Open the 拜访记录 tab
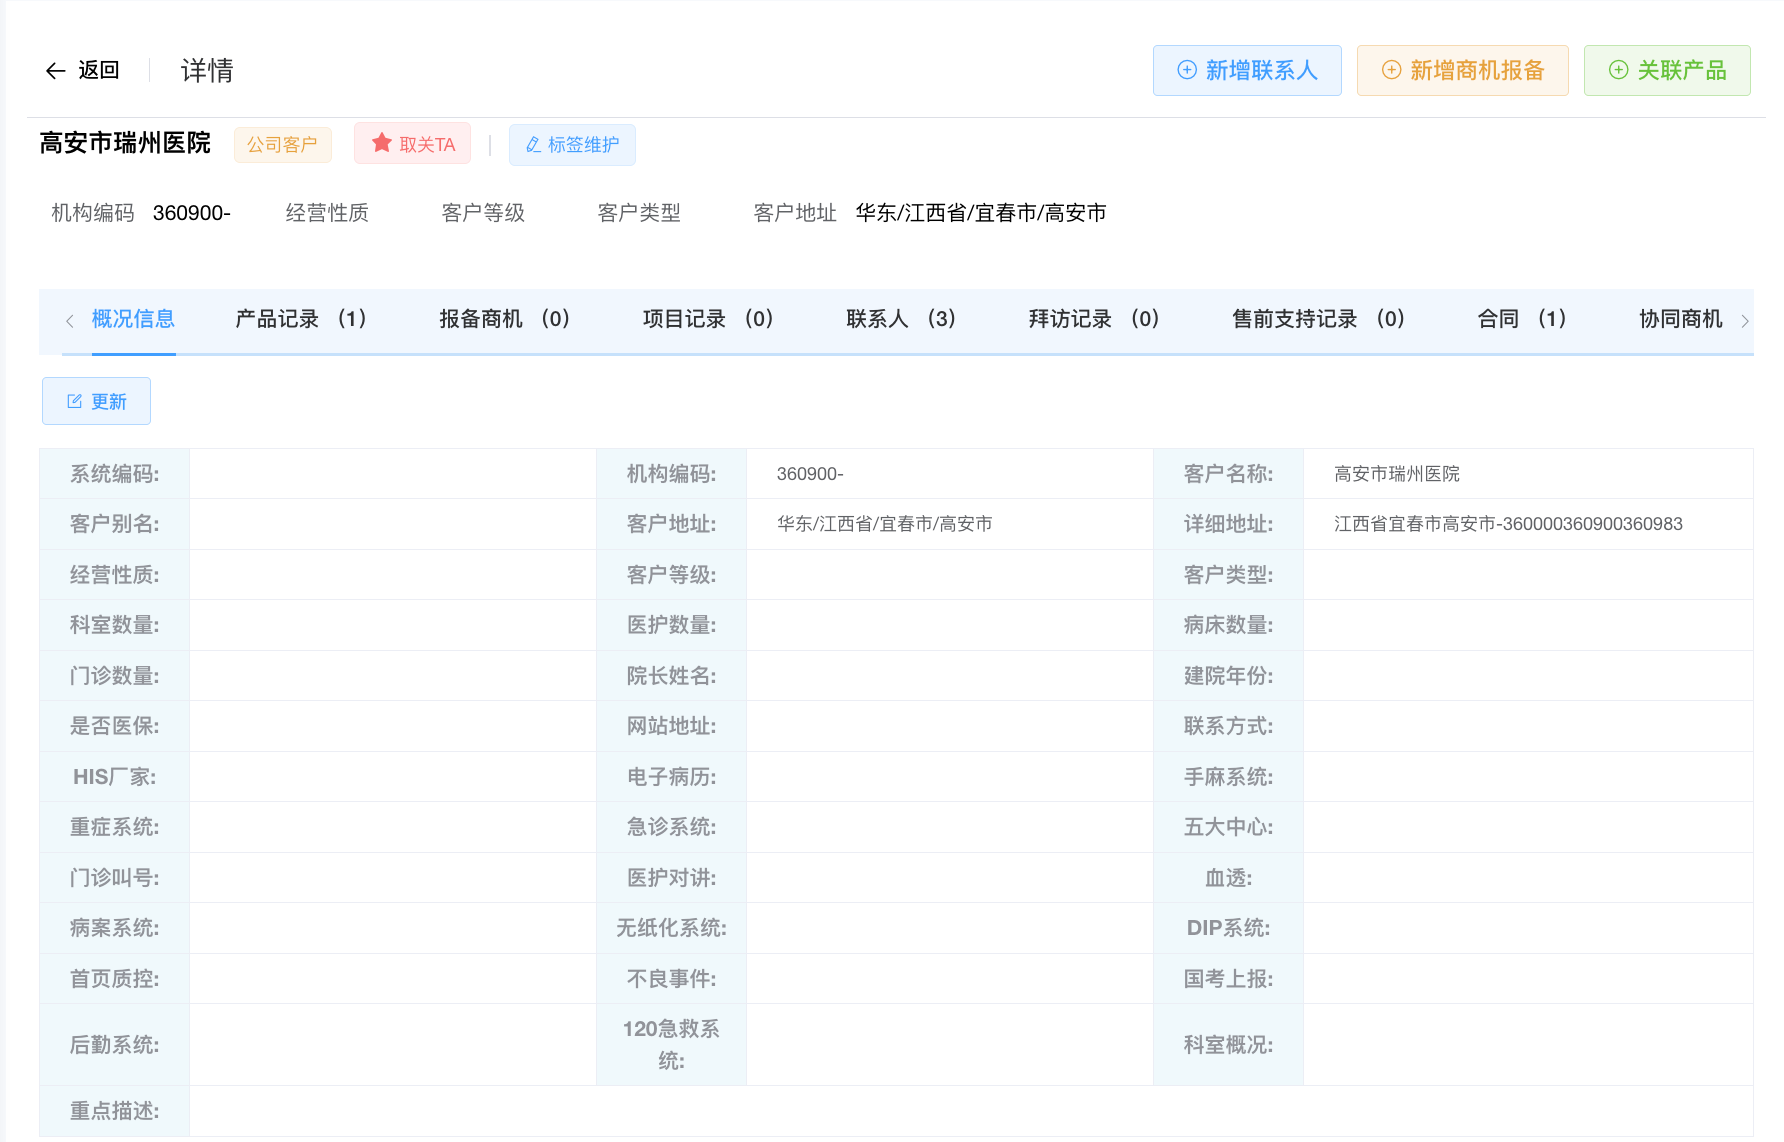This screenshot has height=1142, width=1784. click(1093, 319)
